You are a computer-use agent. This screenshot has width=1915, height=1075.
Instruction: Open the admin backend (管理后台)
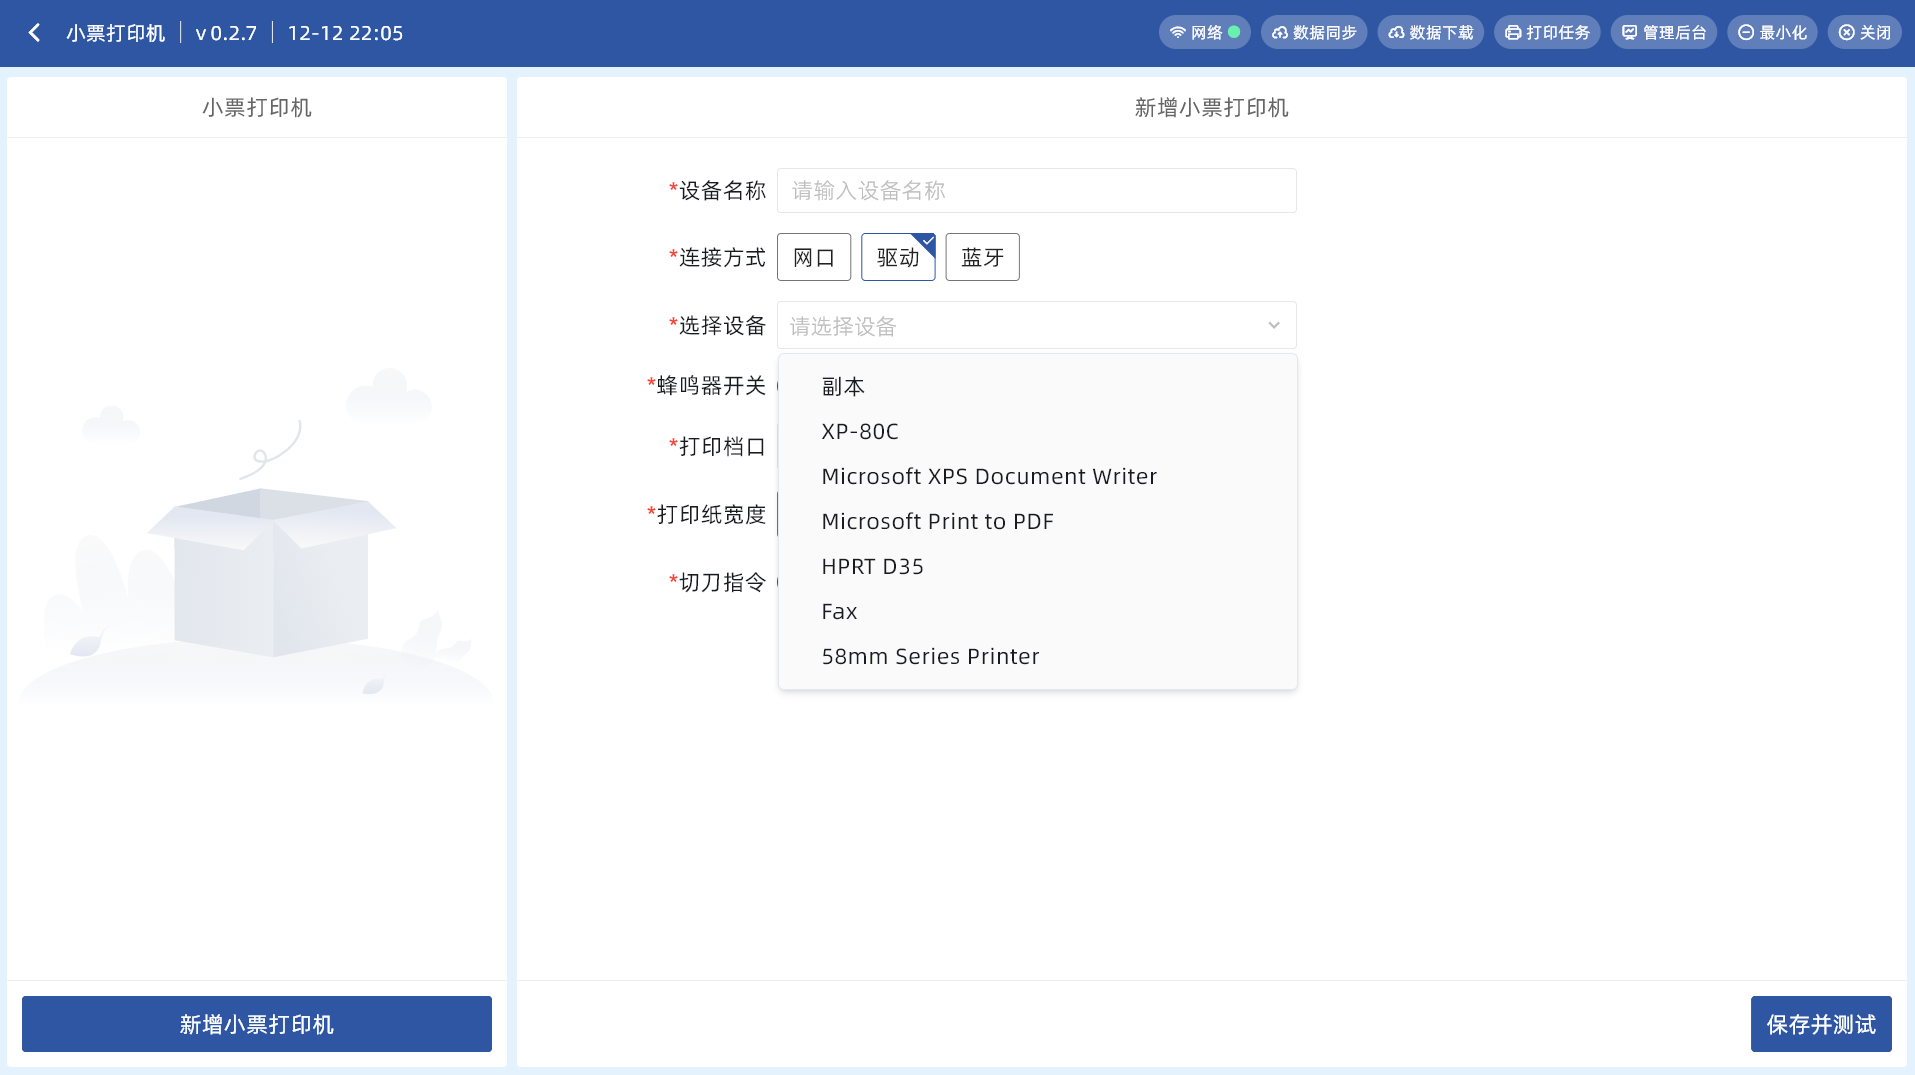[x=1663, y=33]
